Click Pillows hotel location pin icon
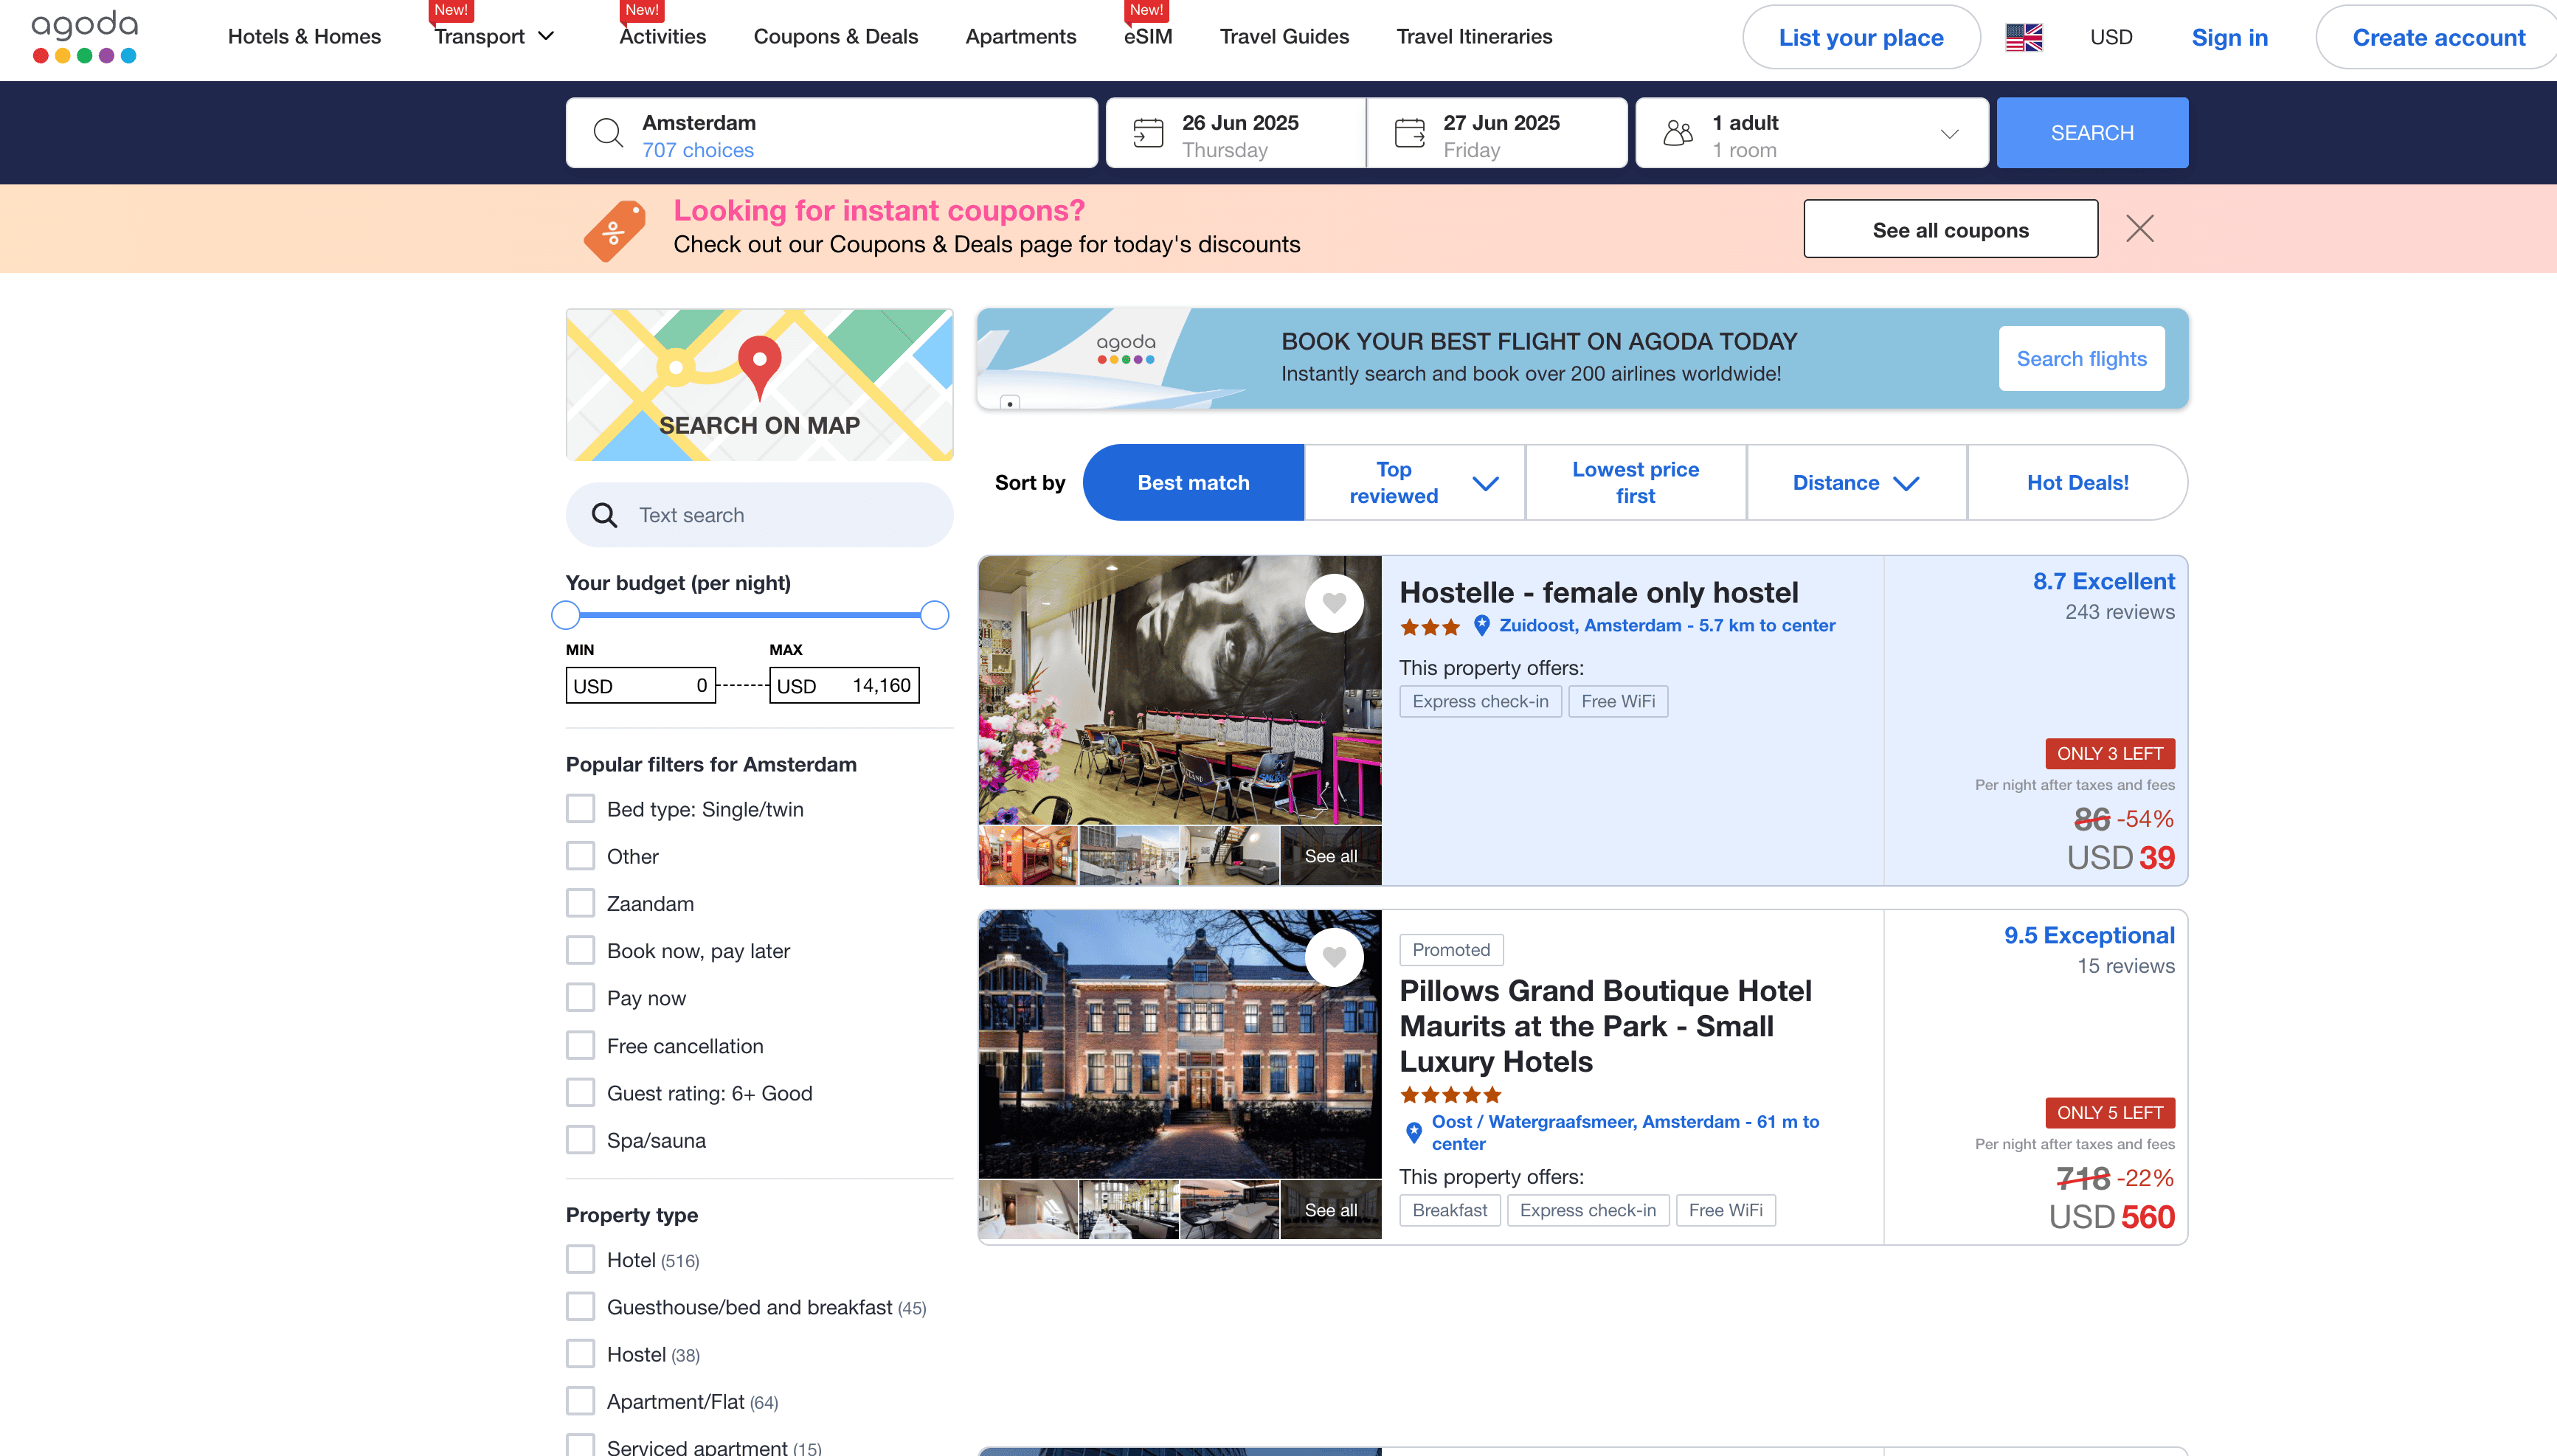The image size is (2557, 1456). [x=1413, y=1132]
